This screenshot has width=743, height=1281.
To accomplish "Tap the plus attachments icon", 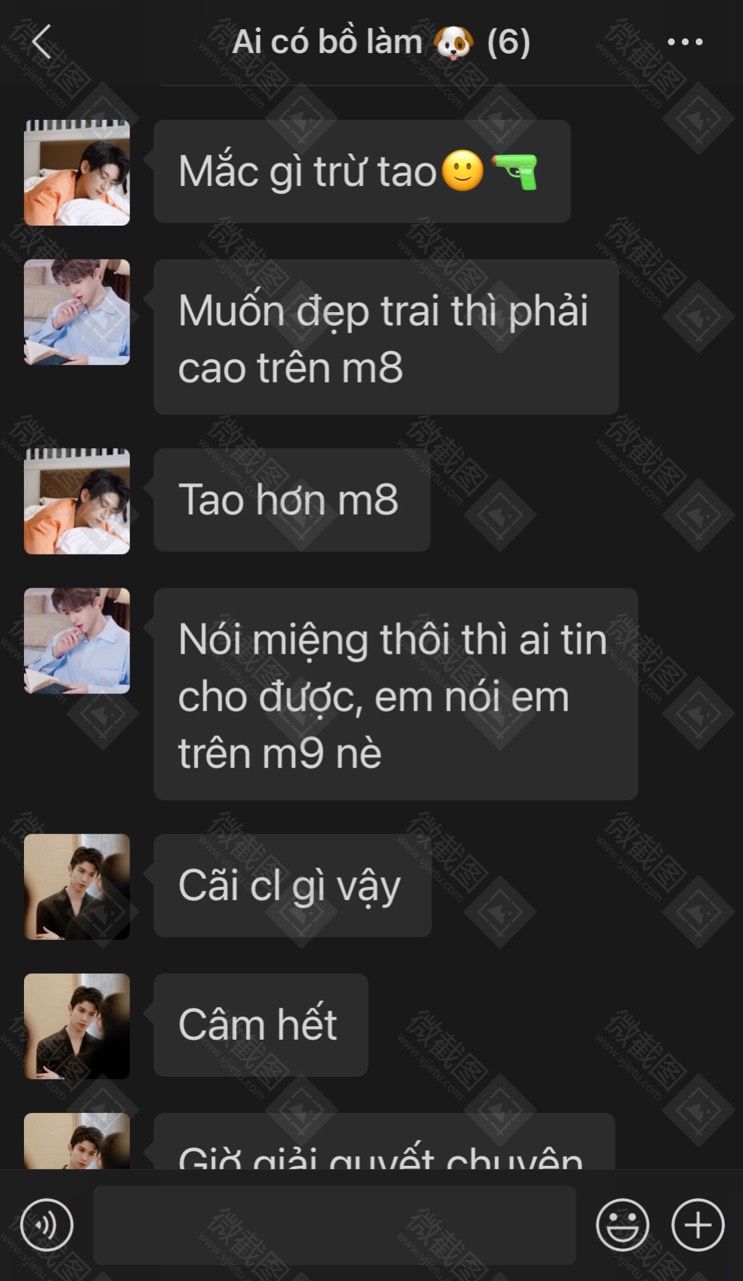I will pyautogui.click(x=697, y=1224).
